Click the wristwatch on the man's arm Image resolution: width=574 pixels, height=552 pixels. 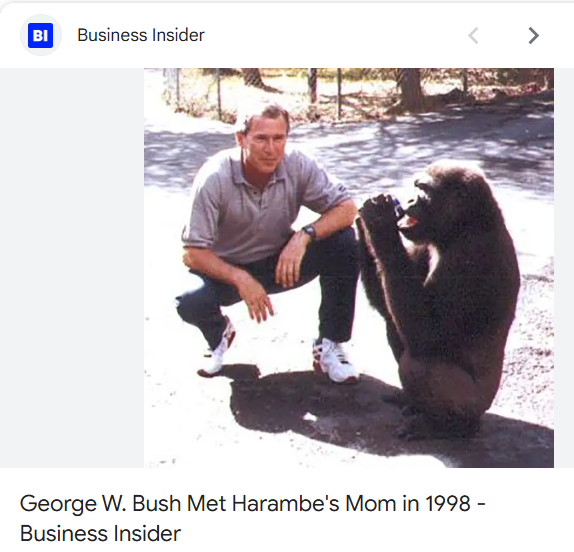[x=309, y=231]
